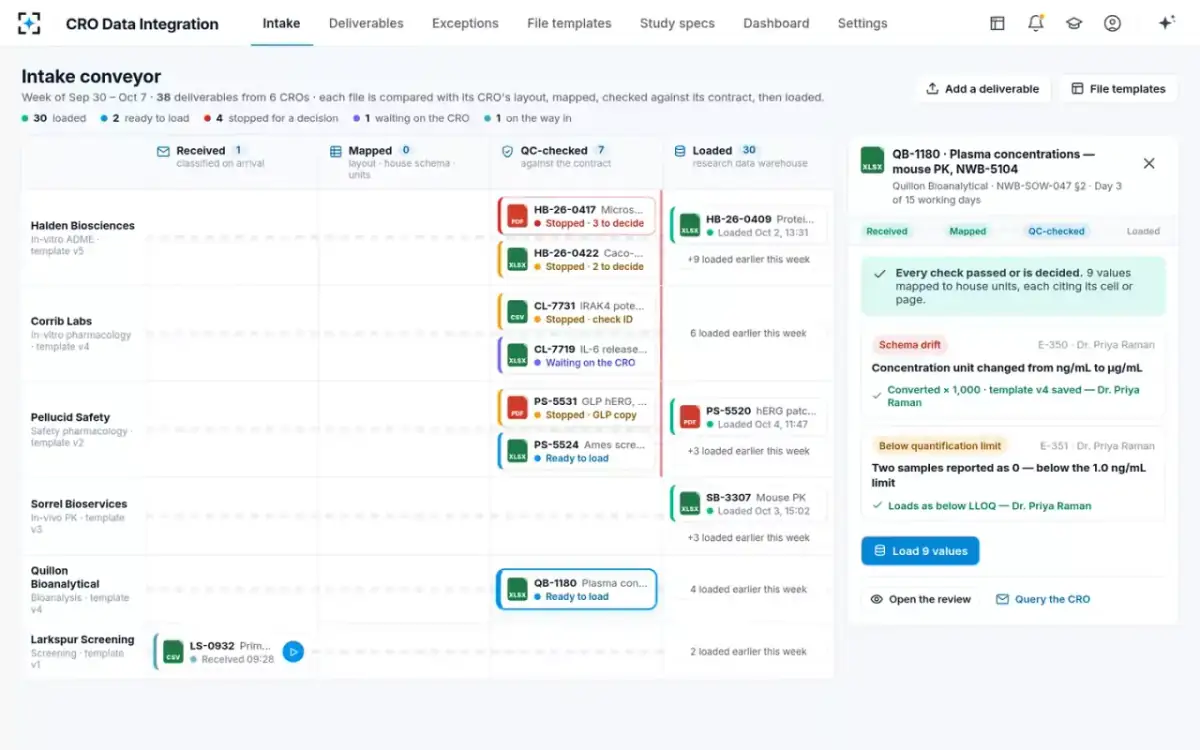Click the File templates button at top right
This screenshot has width=1200, height=750.
pos(1117,89)
